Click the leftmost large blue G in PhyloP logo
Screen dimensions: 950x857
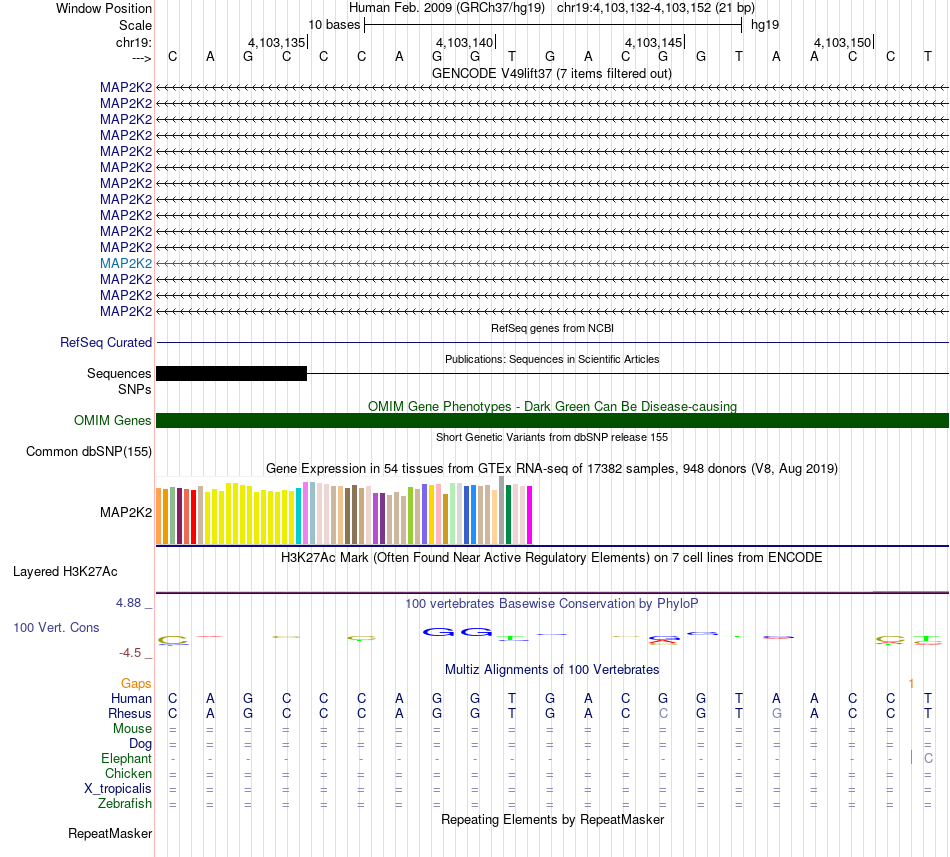pos(438,632)
